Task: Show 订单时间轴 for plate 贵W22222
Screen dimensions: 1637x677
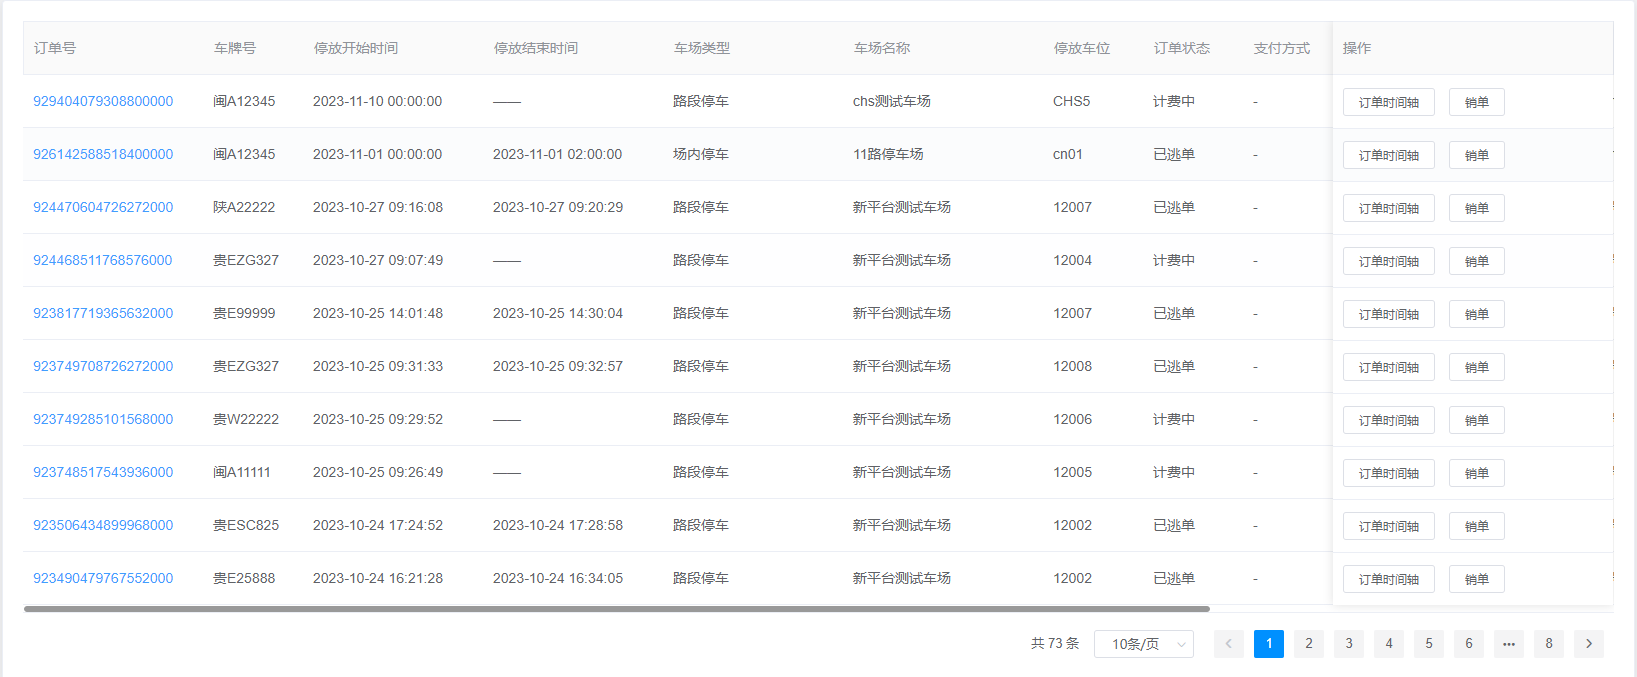Action: pyautogui.click(x=1388, y=420)
